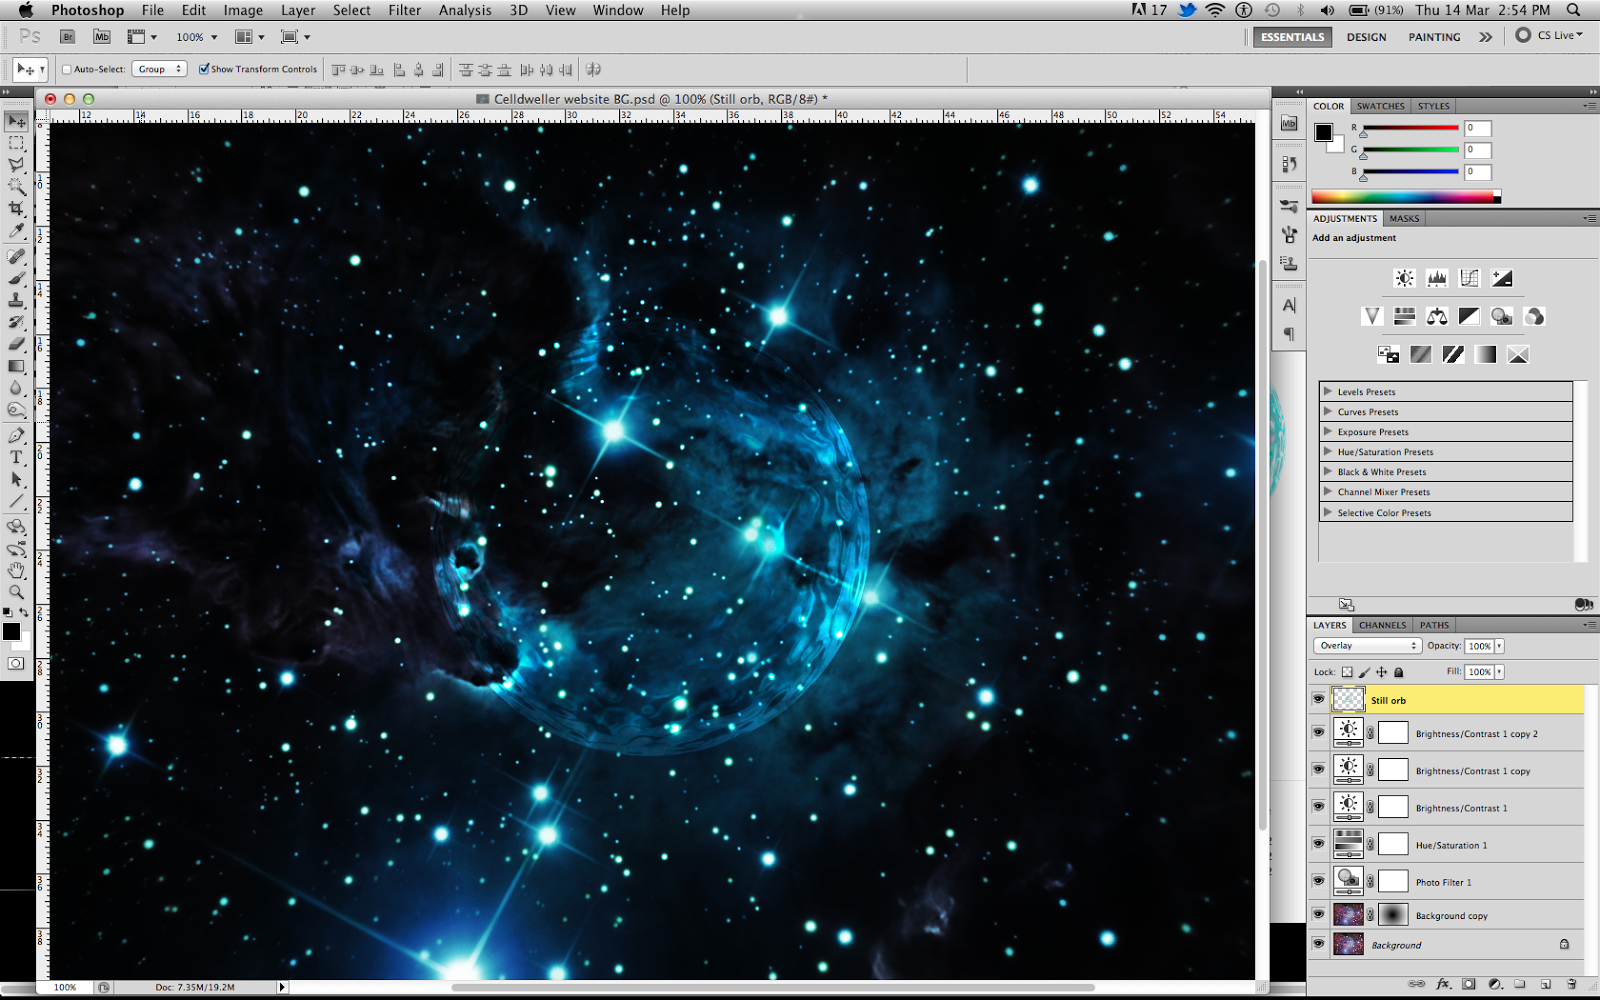Expand Channel Mixer Presets
The width and height of the screenshot is (1600, 1000).
(x=1328, y=492)
